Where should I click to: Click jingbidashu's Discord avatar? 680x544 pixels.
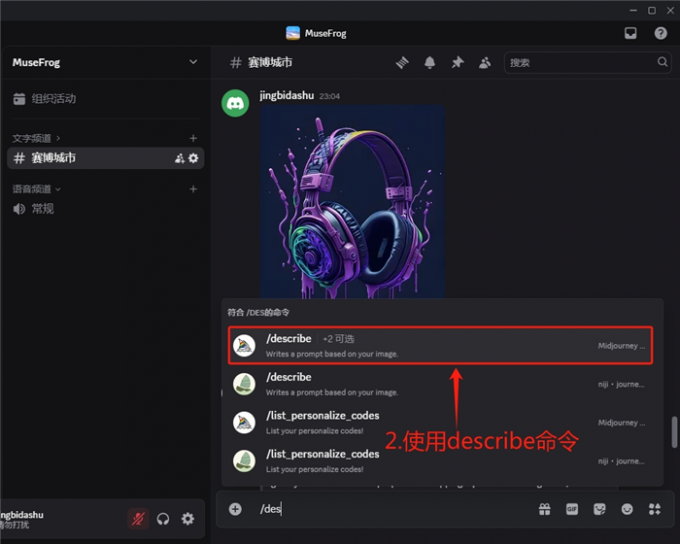(235, 103)
